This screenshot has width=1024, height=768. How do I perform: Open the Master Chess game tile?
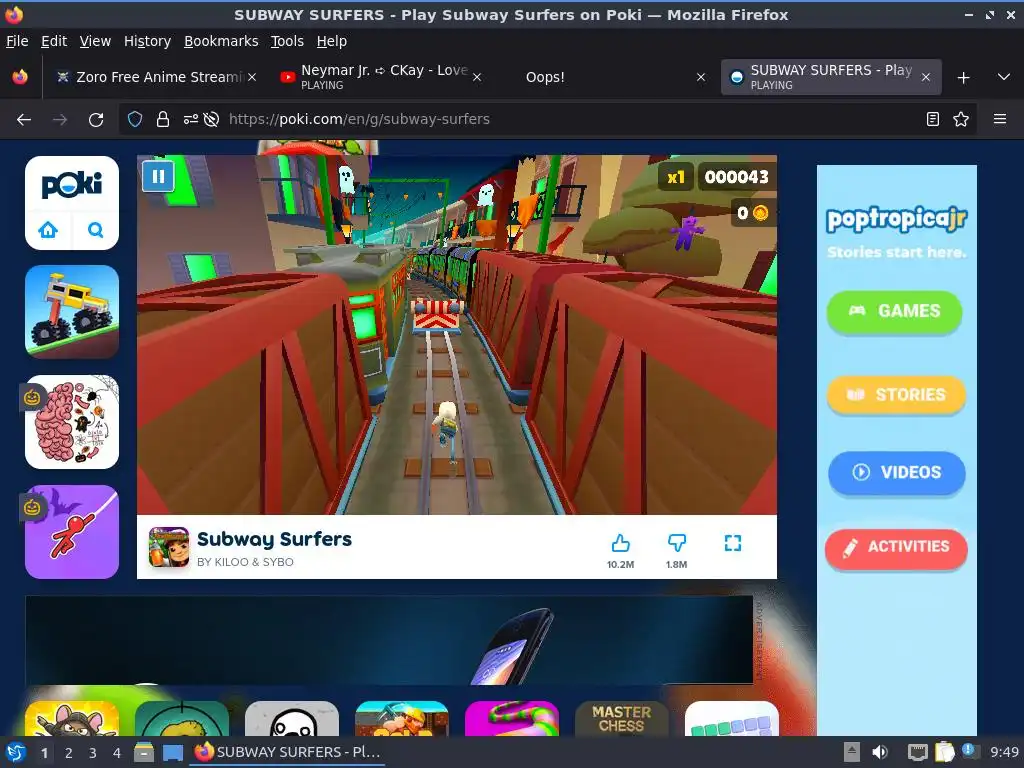pos(622,718)
